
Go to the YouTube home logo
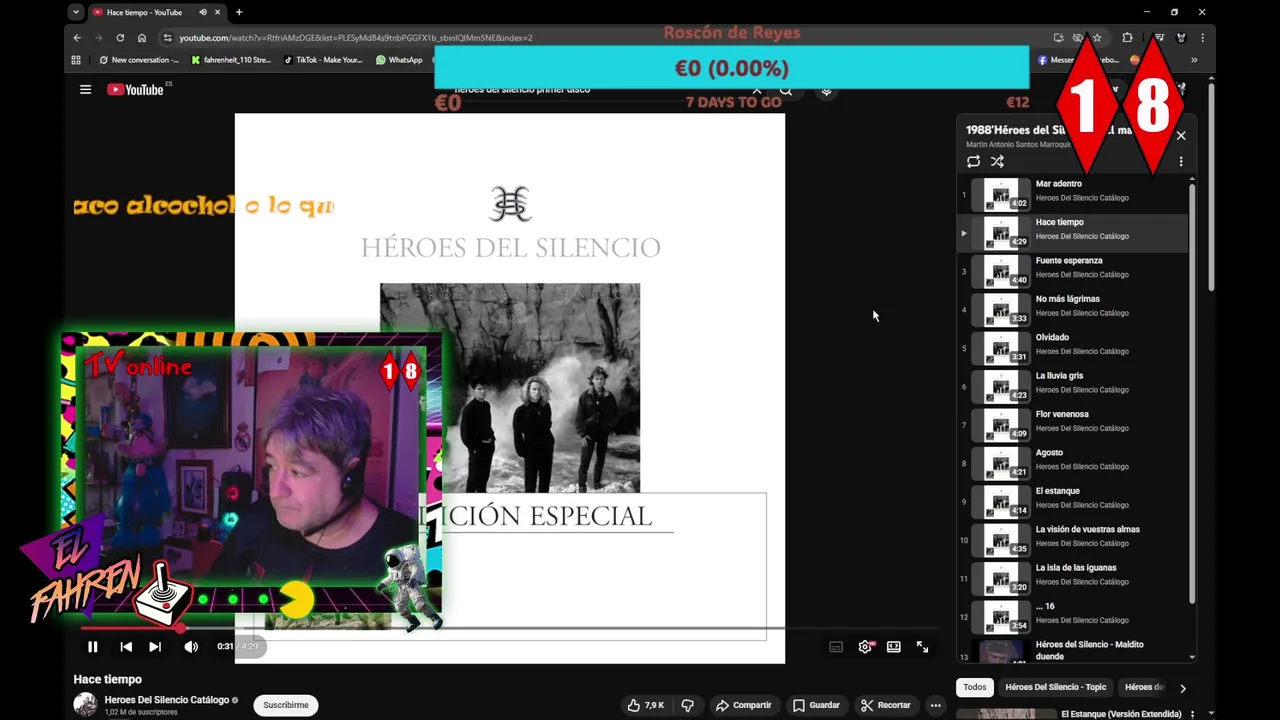(135, 89)
